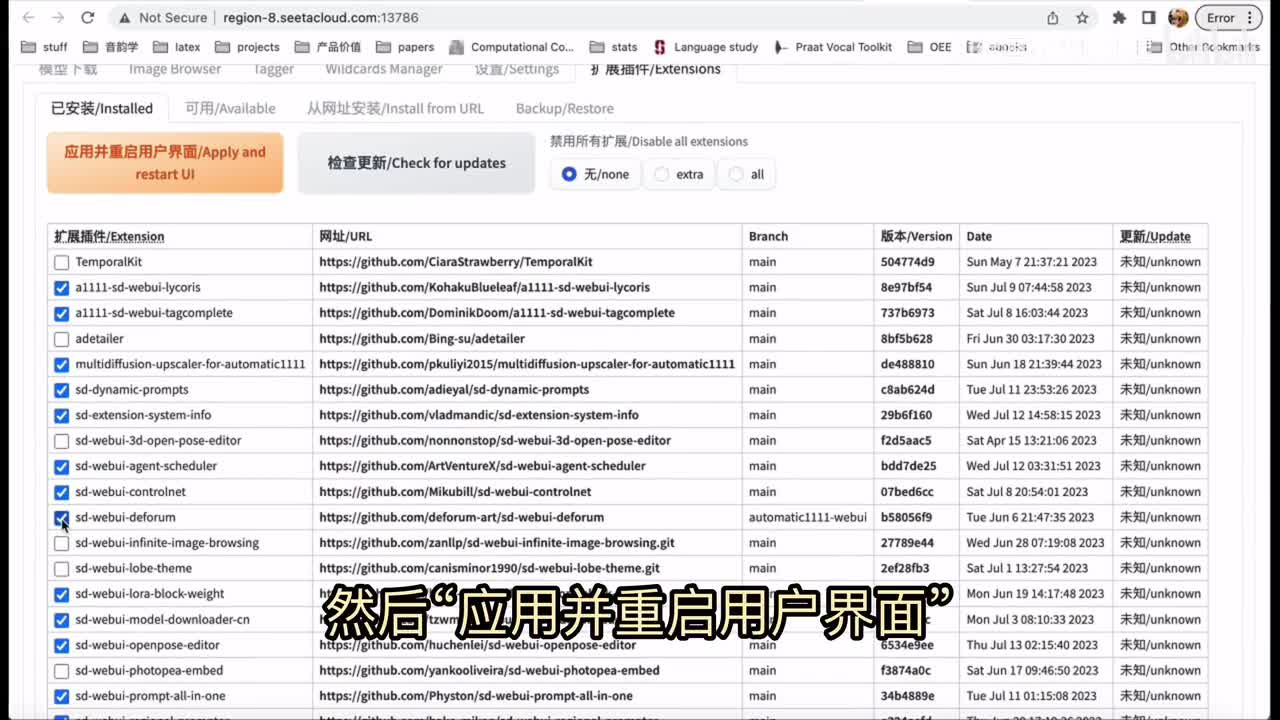
Task: Expand the 'latex' bookmarks folder
Action: pyautogui.click(x=178, y=47)
